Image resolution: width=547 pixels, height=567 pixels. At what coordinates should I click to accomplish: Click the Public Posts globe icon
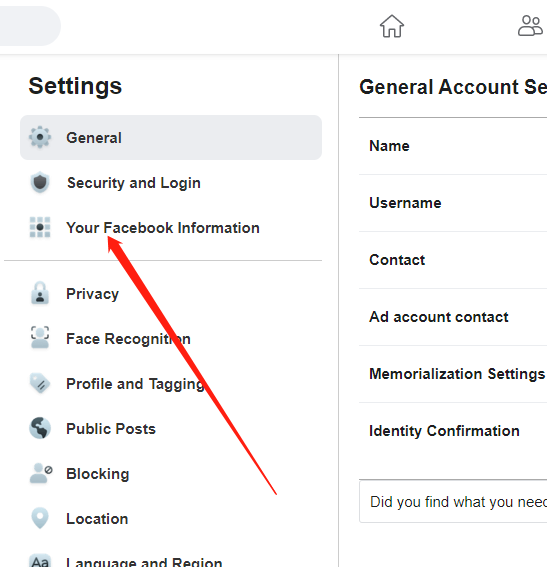(x=40, y=428)
